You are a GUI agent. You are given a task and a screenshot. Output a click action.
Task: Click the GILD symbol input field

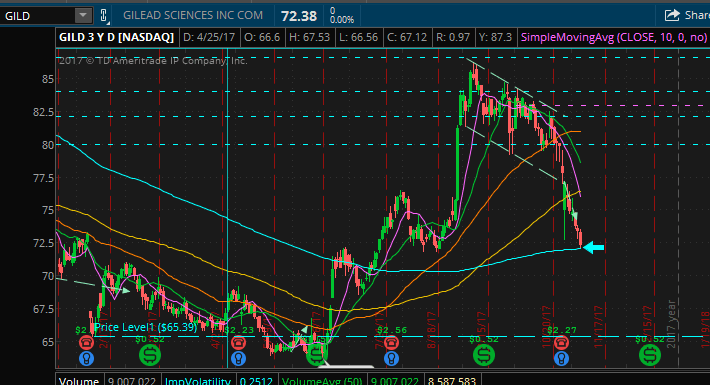pyautogui.click(x=38, y=15)
